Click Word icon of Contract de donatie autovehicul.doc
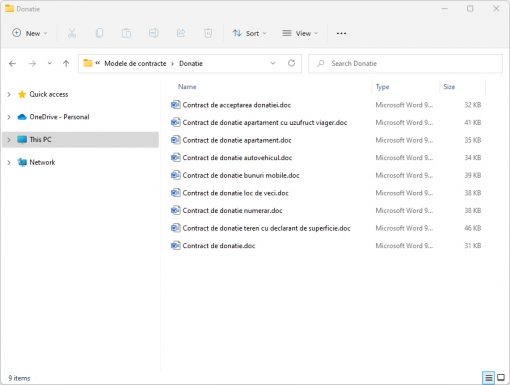Image resolution: width=510 pixels, height=385 pixels. (x=175, y=157)
